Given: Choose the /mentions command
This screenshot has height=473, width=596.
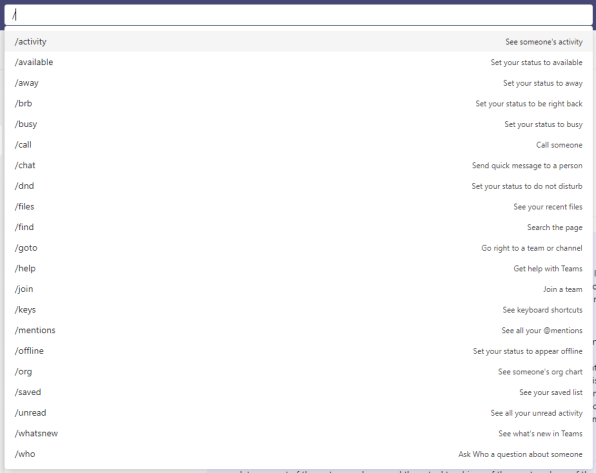Looking at the screenshot, I should tap(298, 330).
